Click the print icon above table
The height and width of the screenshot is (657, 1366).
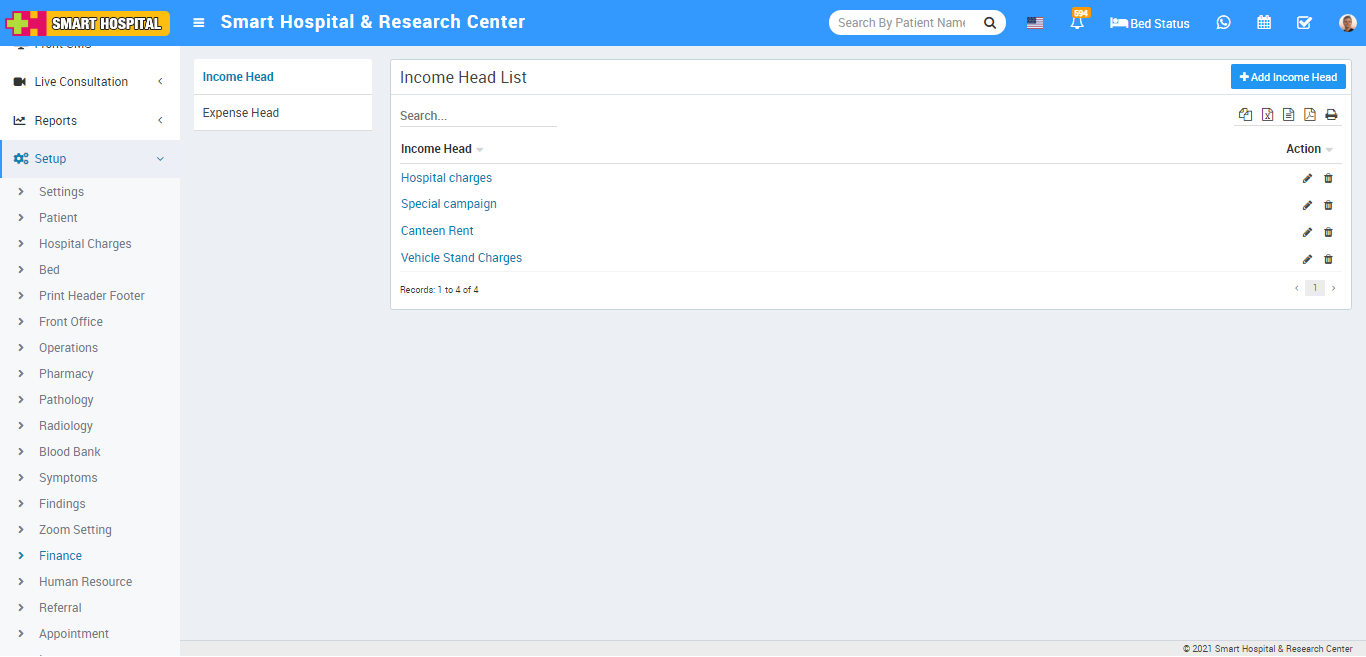(x=1331, y=115)
